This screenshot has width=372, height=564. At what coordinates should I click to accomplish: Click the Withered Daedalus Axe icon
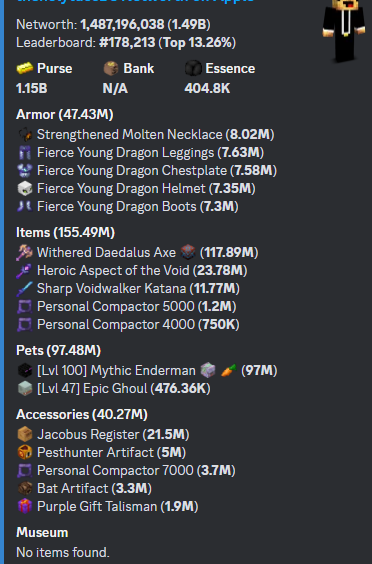[x=24, y=253]
